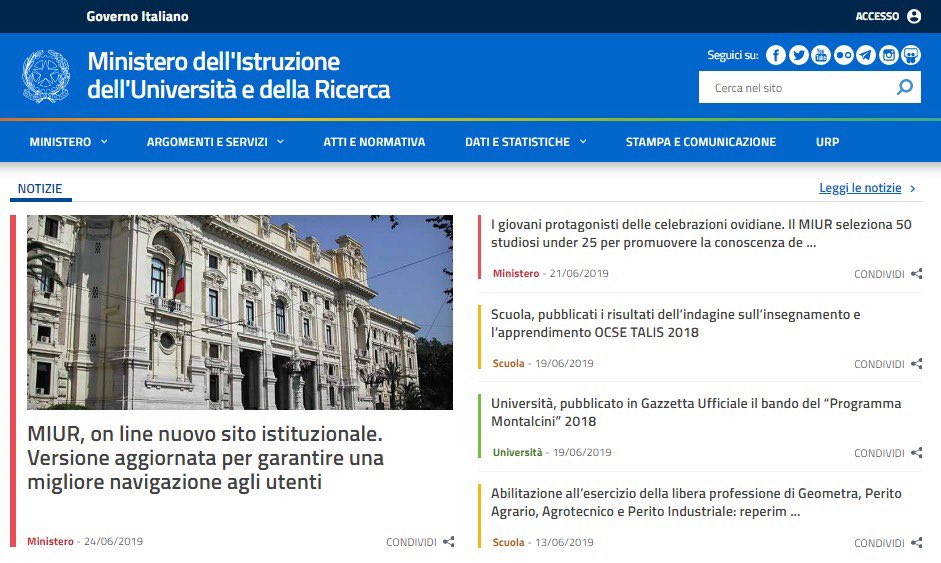Viewport: 941px width, 563px height.
Task: Click the ministry building photo thumbnail
Action: (240, 312)
